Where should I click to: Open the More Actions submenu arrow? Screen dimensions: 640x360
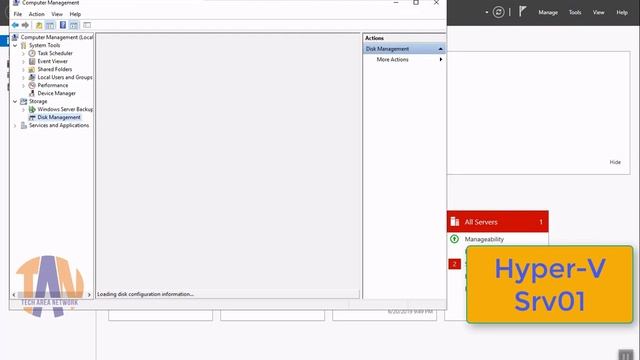pyautogui.click(x=441, y=60)
